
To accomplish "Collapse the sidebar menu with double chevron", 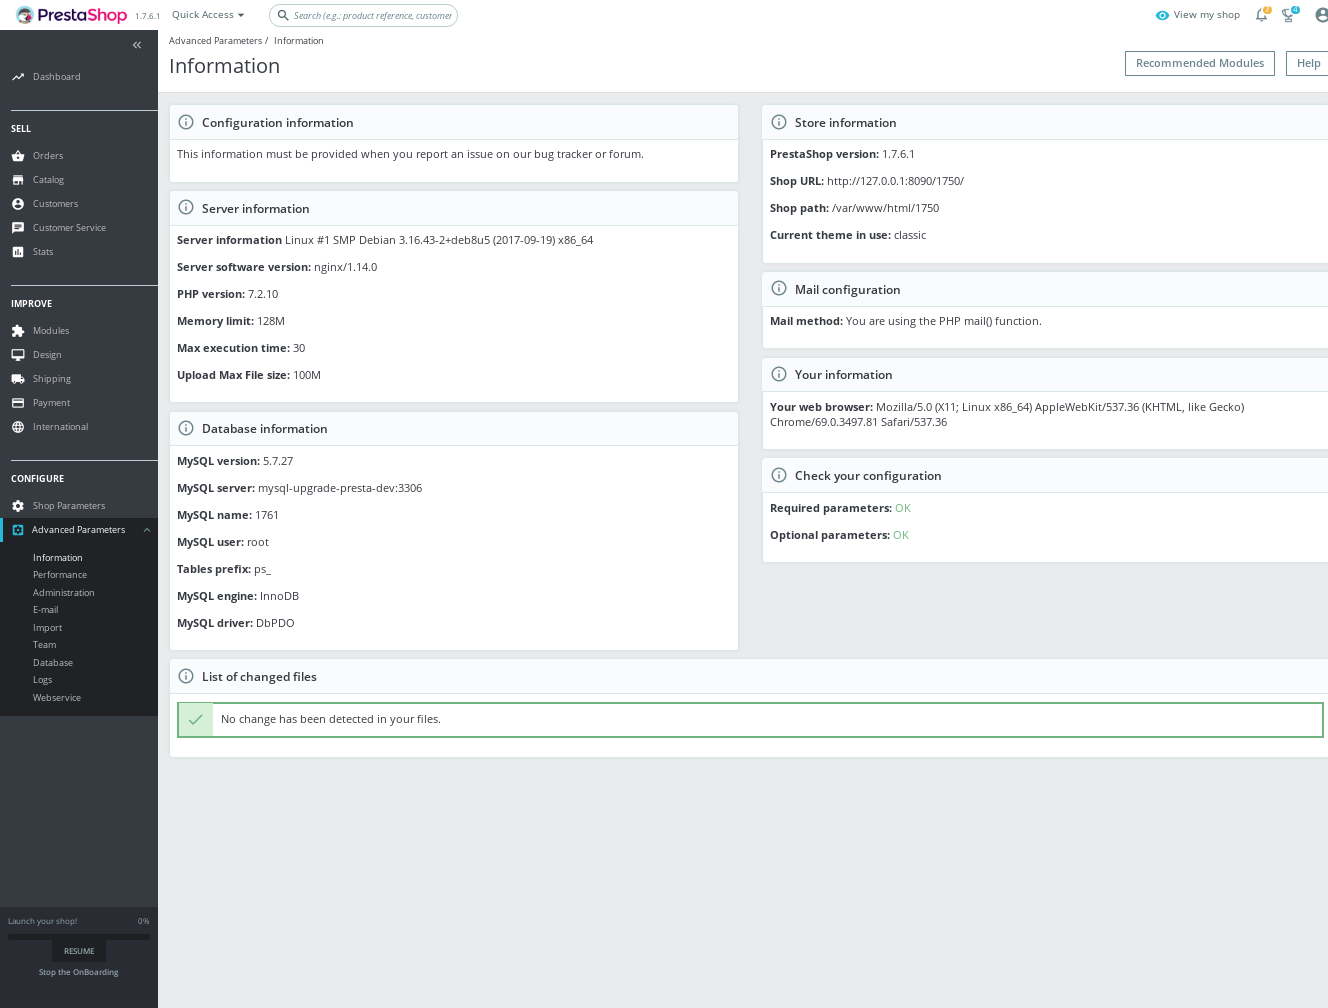I will coord(137,45).
